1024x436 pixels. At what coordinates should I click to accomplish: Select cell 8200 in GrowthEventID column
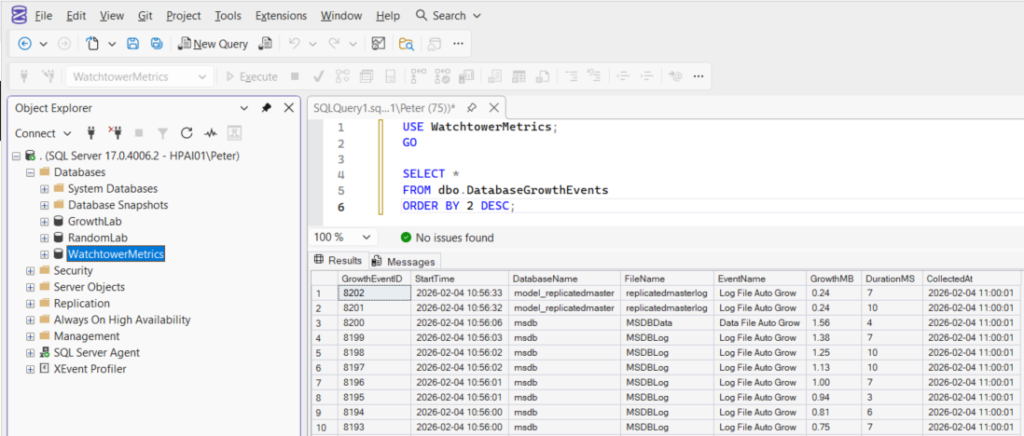tap(374, 322)
